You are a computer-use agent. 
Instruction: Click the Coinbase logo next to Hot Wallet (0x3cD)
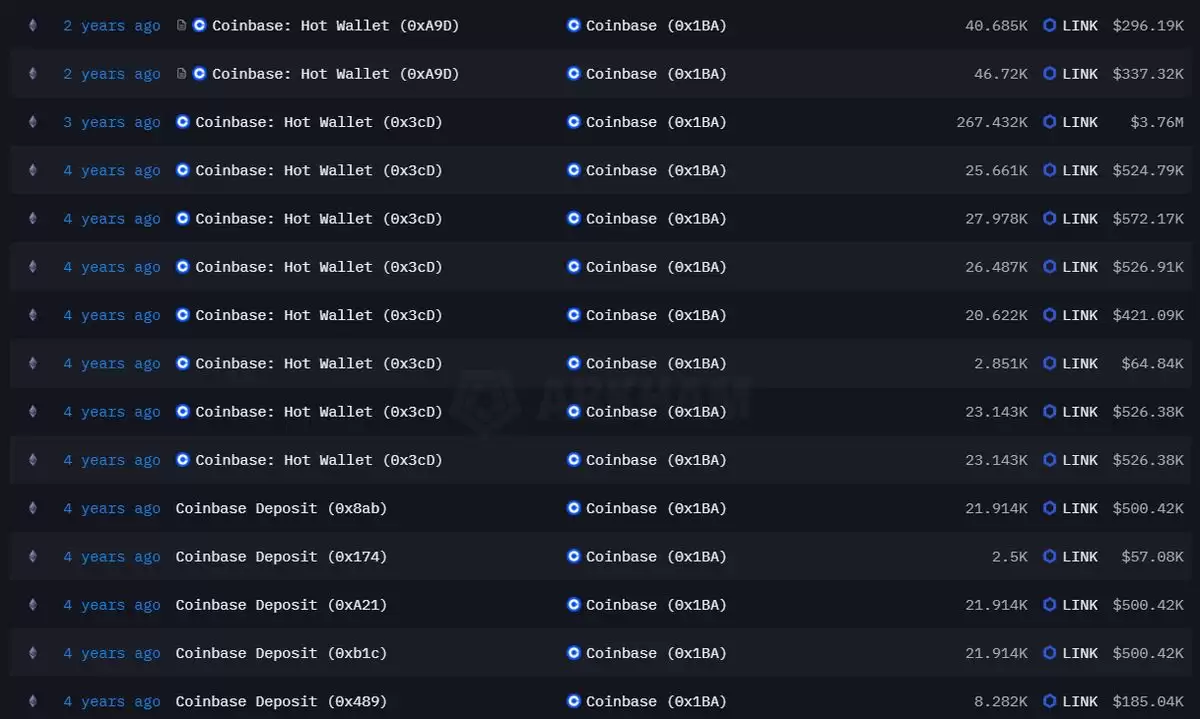tap(182, 122)
